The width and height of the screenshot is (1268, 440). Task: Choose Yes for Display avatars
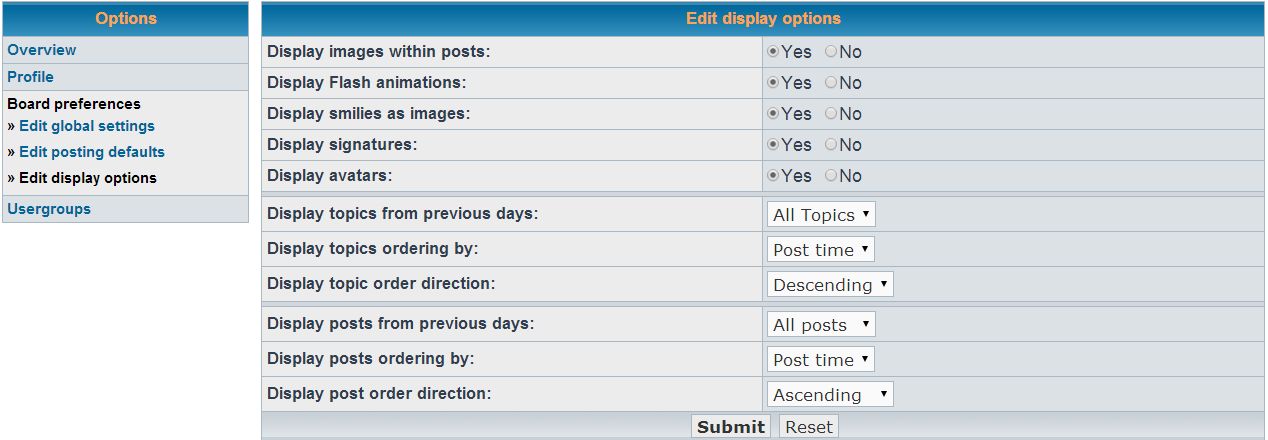(x=773, y=176)
